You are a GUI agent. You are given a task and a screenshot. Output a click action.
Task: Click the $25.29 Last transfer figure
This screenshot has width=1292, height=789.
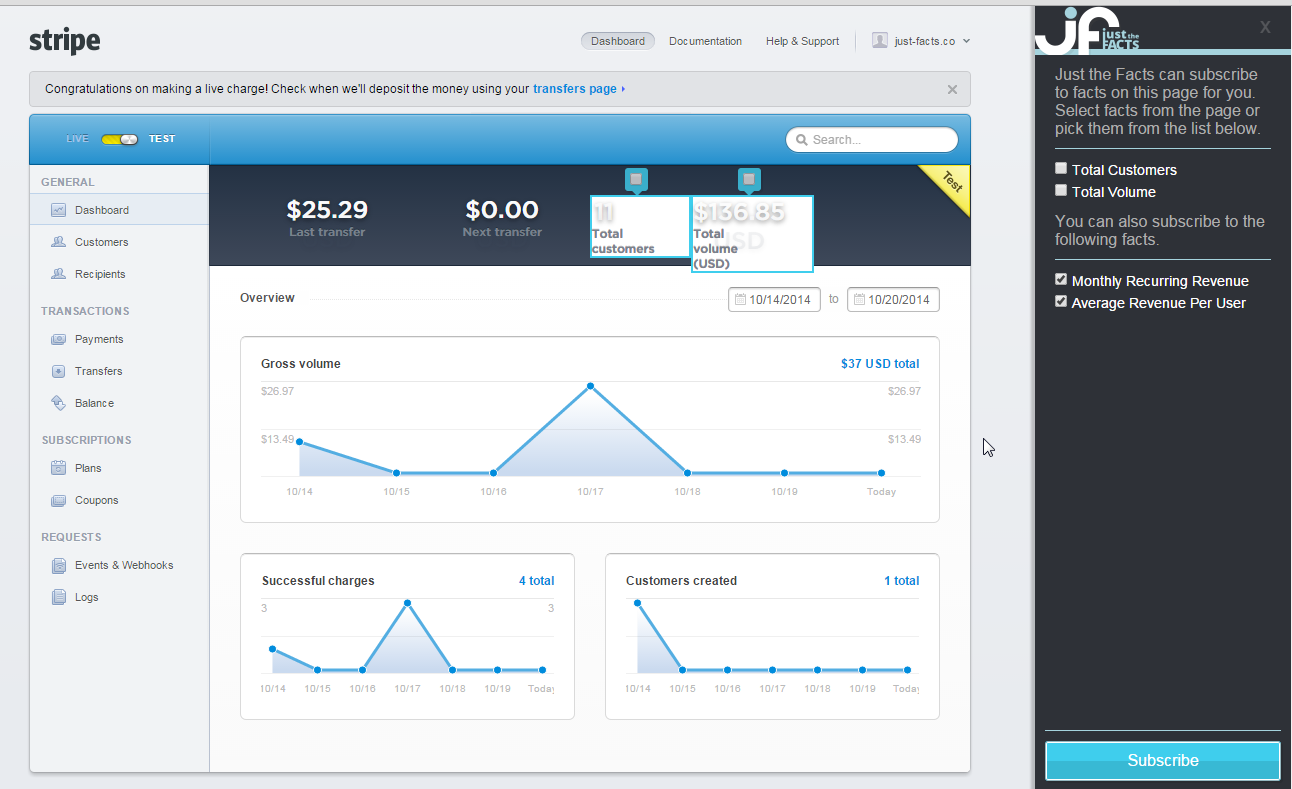327,210
